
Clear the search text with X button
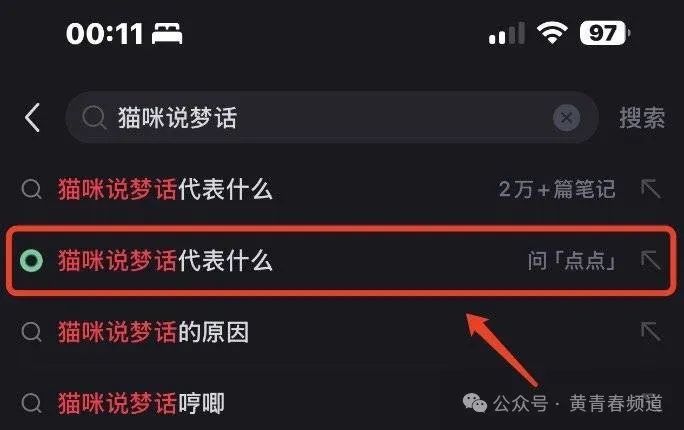[x=566, y=117]
